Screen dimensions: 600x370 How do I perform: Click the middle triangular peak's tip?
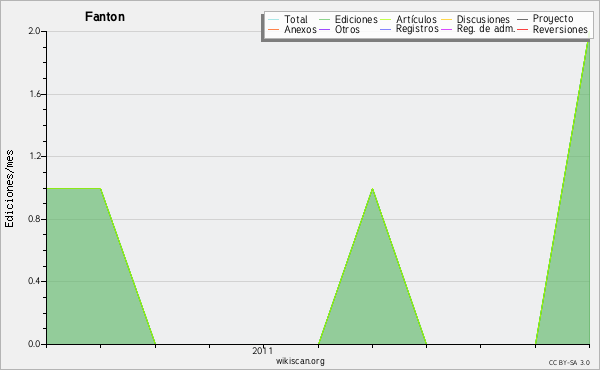[x=372, y=189]
